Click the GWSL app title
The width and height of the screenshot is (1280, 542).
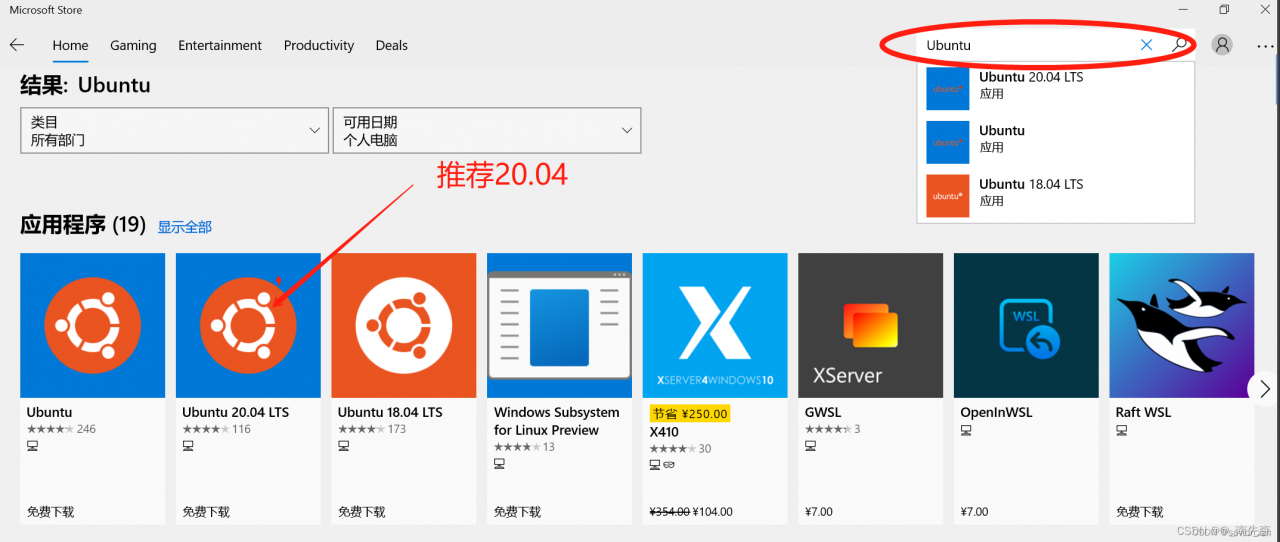pos(823,412)
